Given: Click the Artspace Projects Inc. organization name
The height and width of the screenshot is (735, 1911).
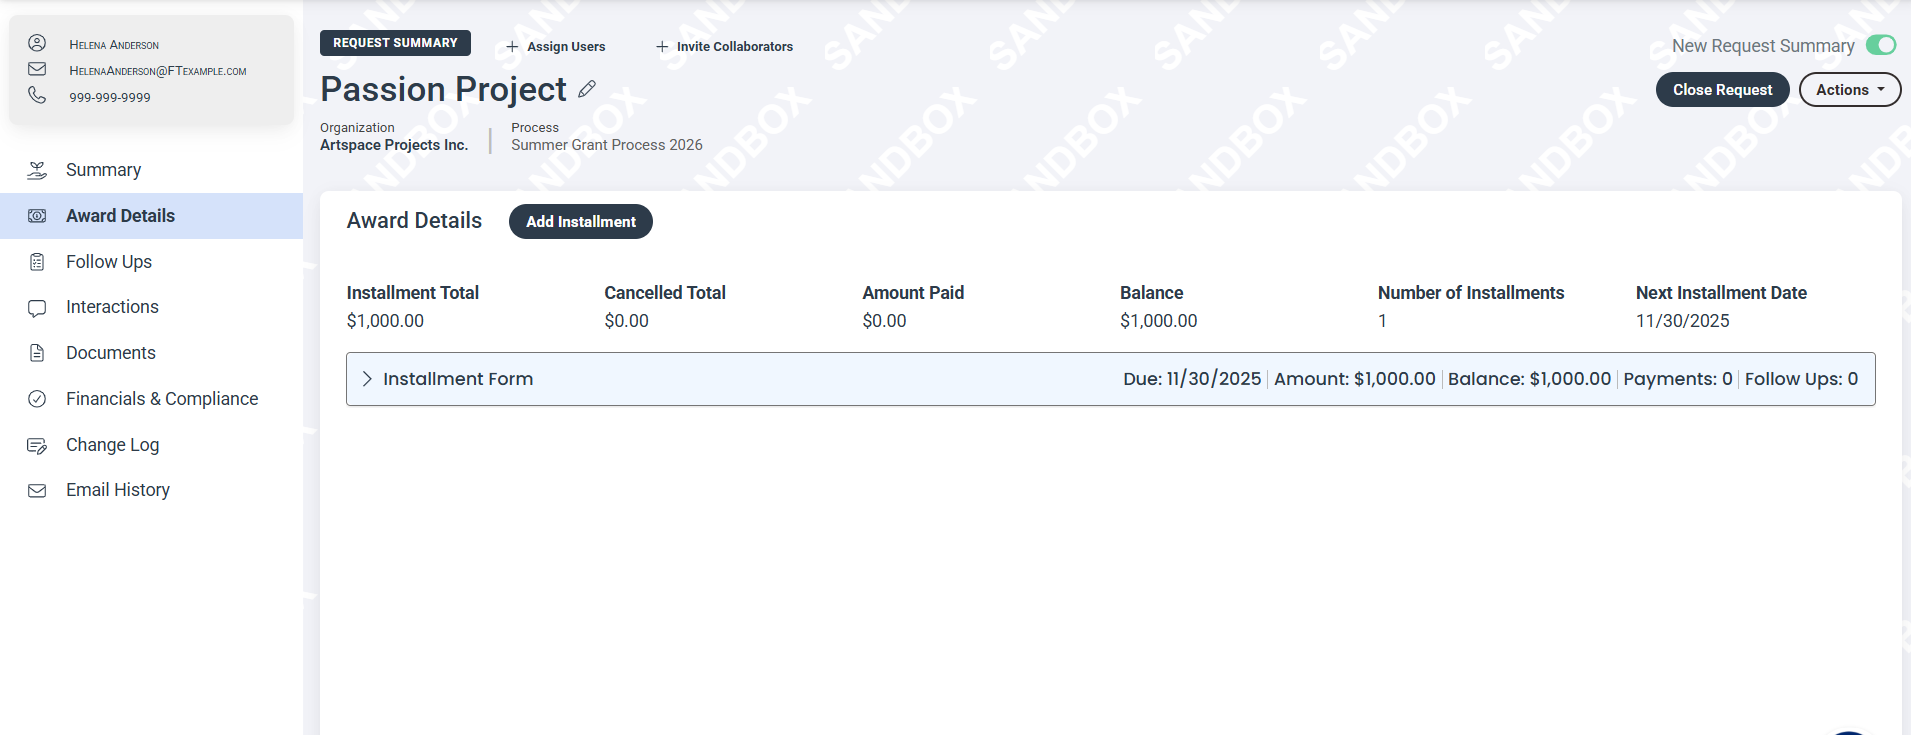Looking at the screenshot, I should pyautogui.click(x=394, y=145).
